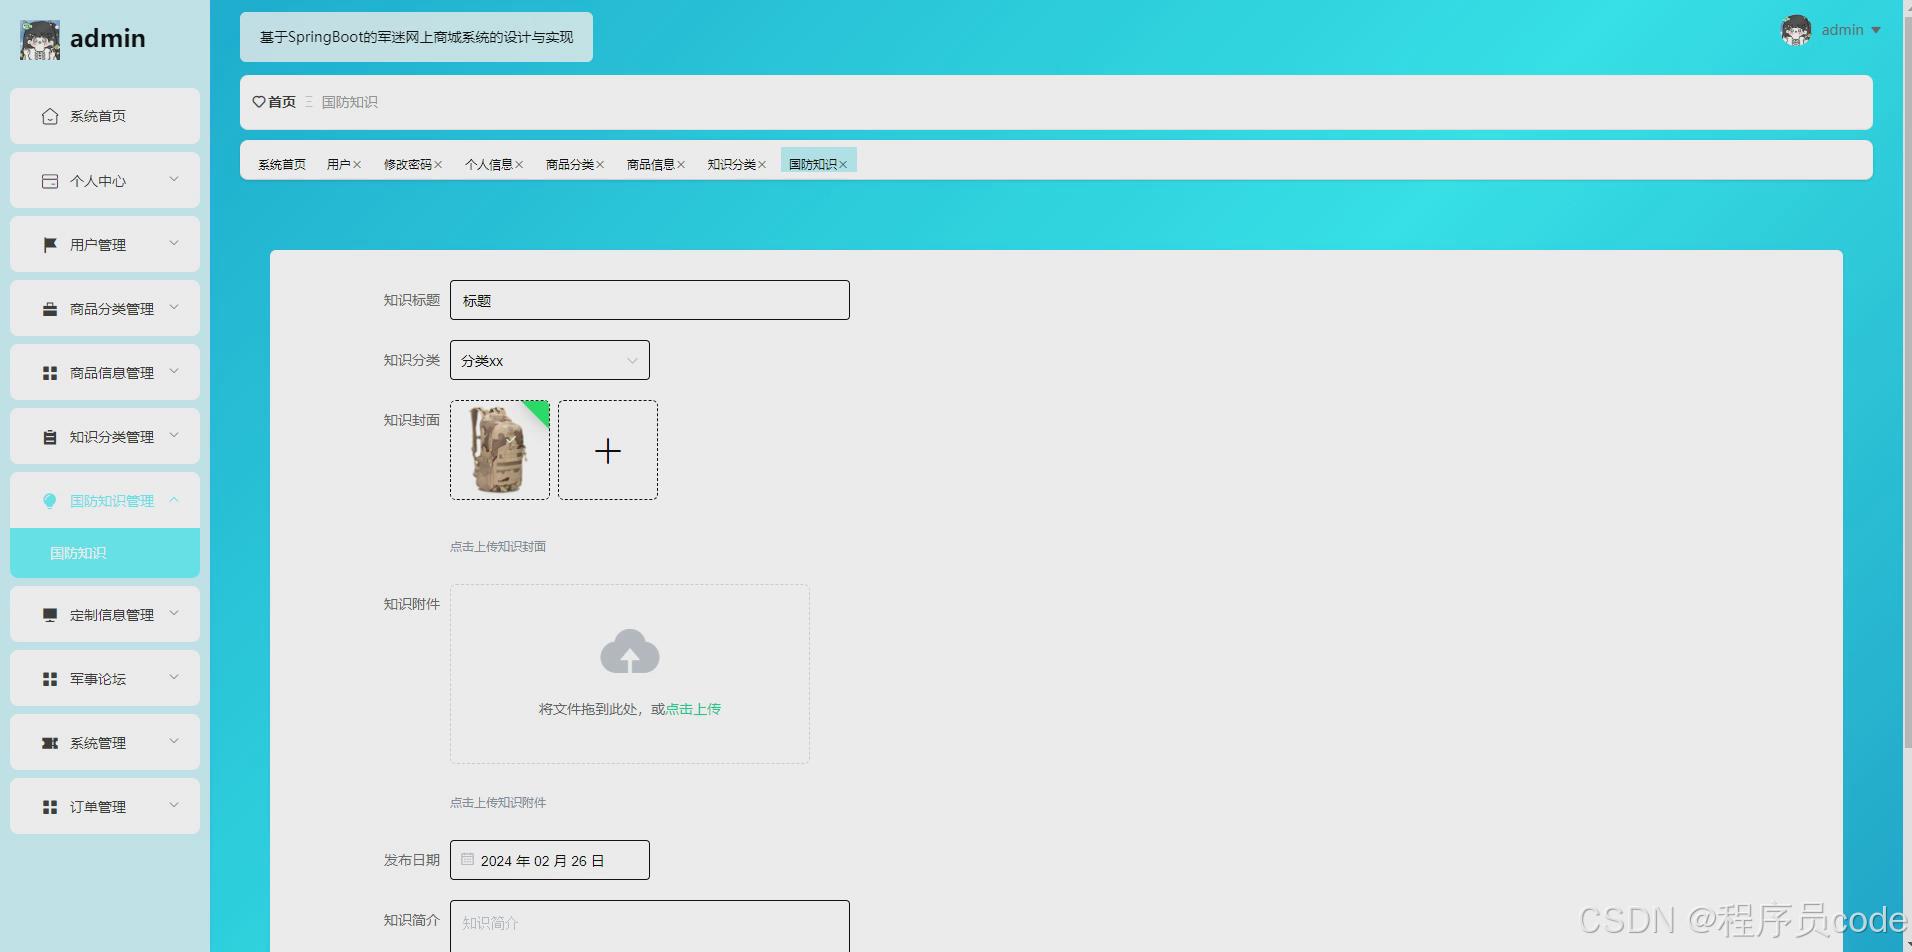Expand the 商品分类管理 chevron

coord(174,308)
